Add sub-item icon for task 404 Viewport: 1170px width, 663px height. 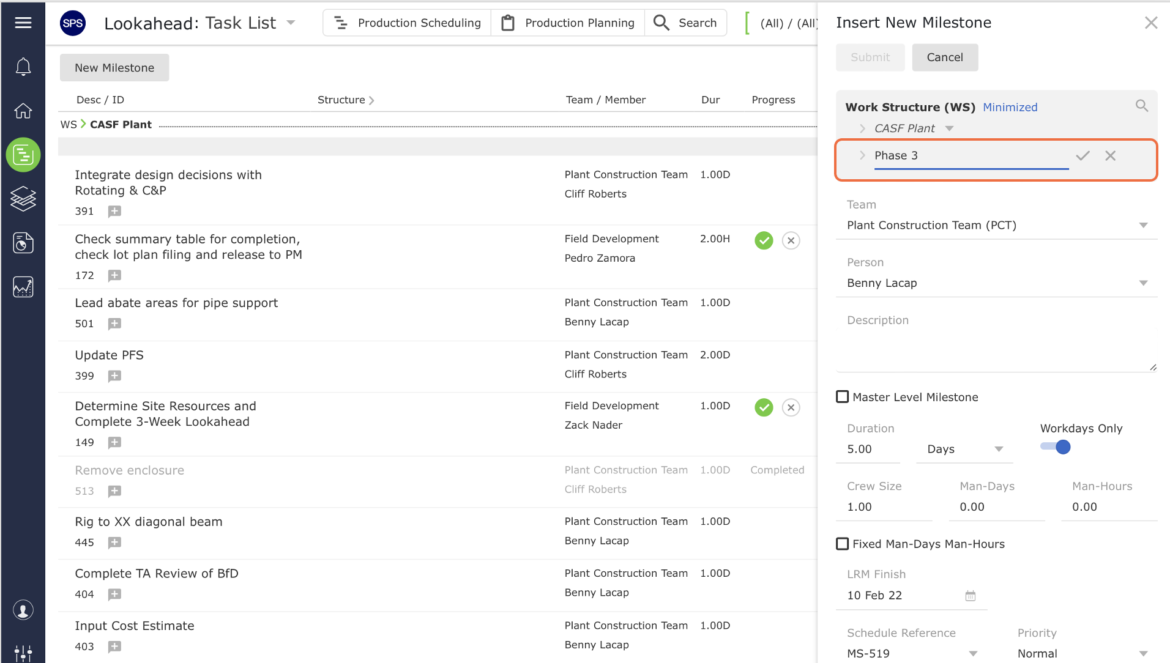pyautogui.click(x=114, y=594)
